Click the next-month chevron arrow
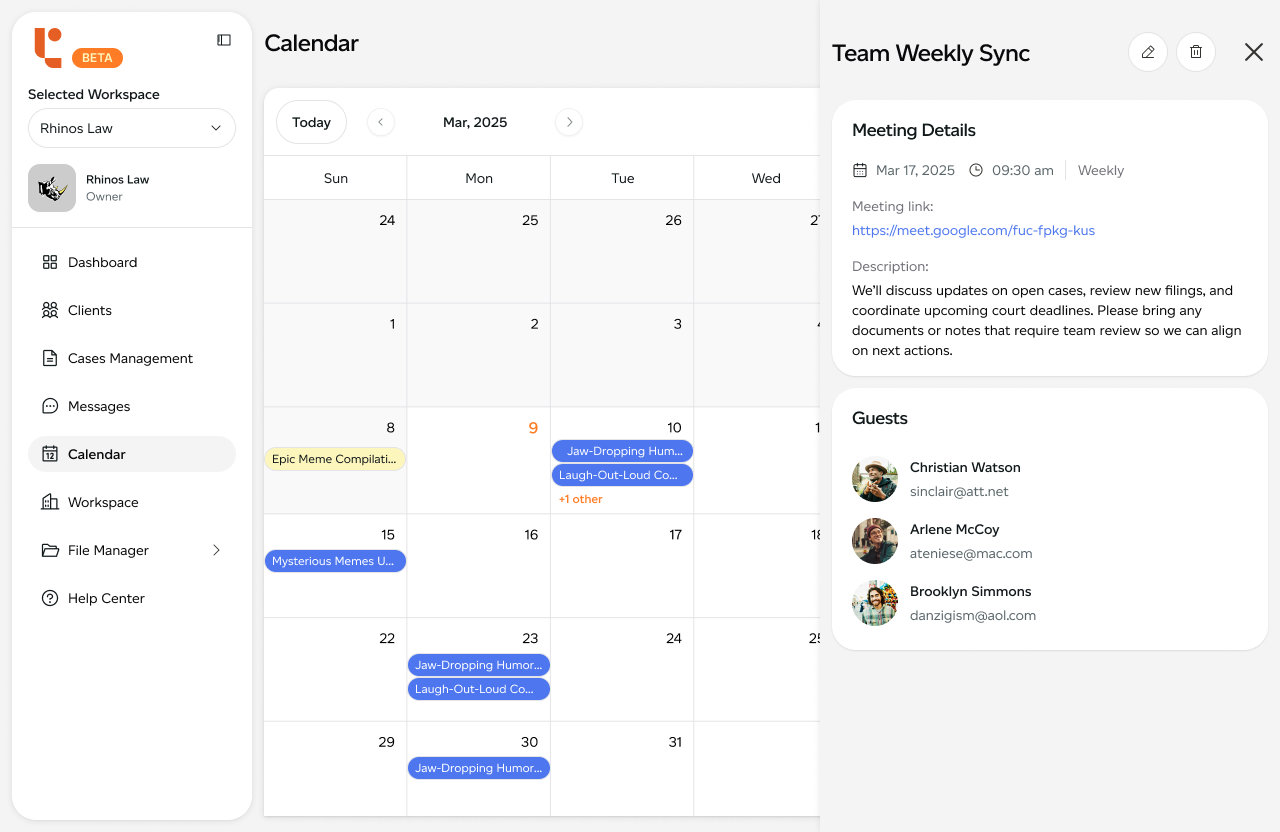The width and height of the screenshot is (1280, 832). click(568, 121)
